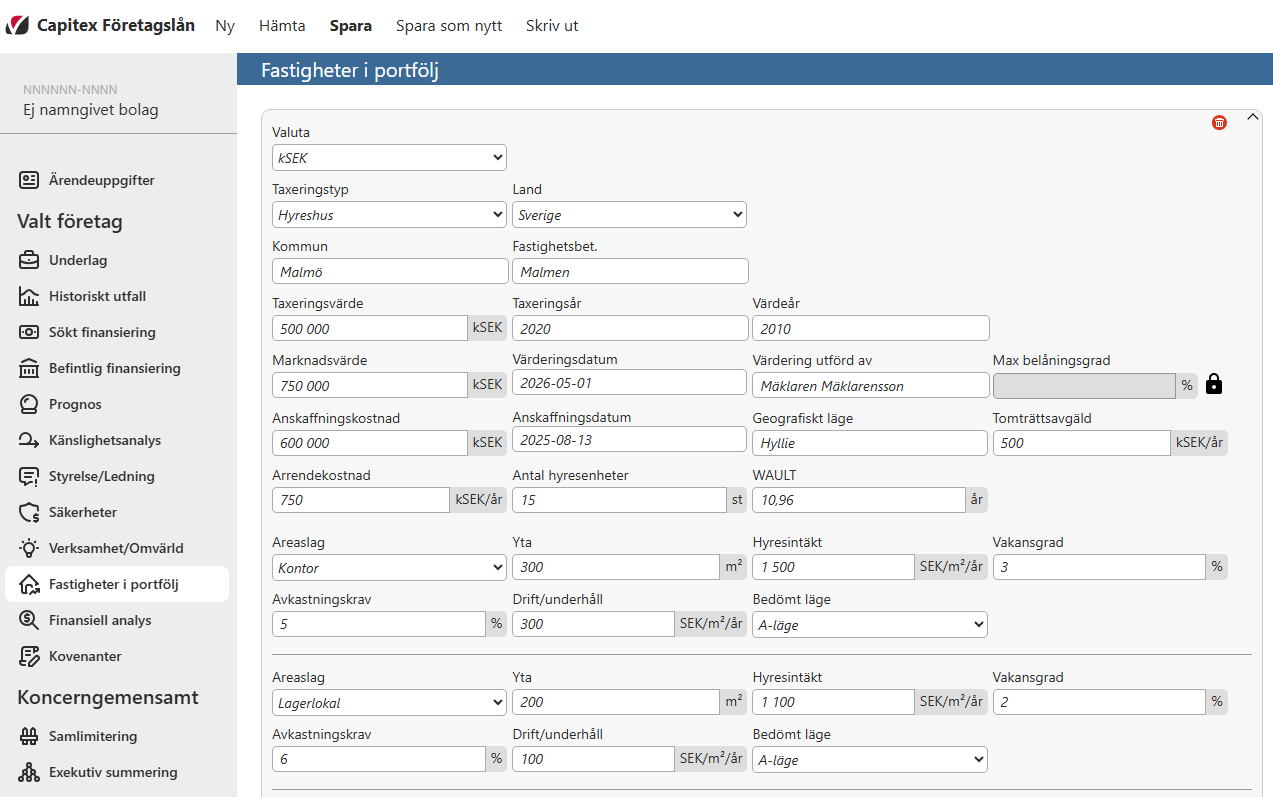This screenshot has height=797, width=1273.
Task: Click the Styrelse/Ledning speech icon
Action: pyautogui.click(x=29, y=476)
